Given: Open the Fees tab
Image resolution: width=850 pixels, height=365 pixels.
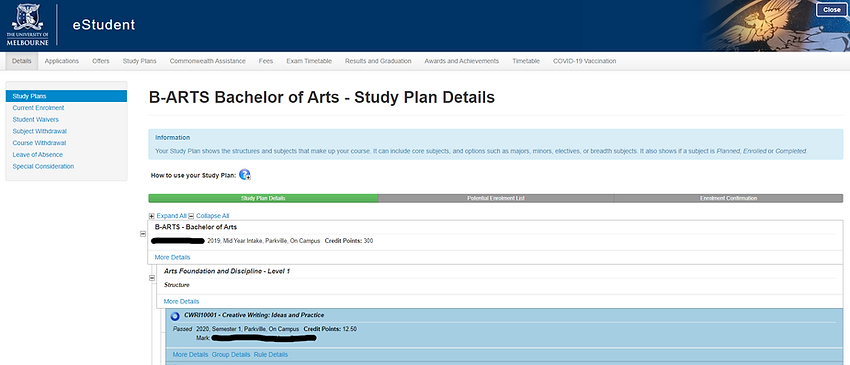Looking at the screenshot, I should (266, 61).
